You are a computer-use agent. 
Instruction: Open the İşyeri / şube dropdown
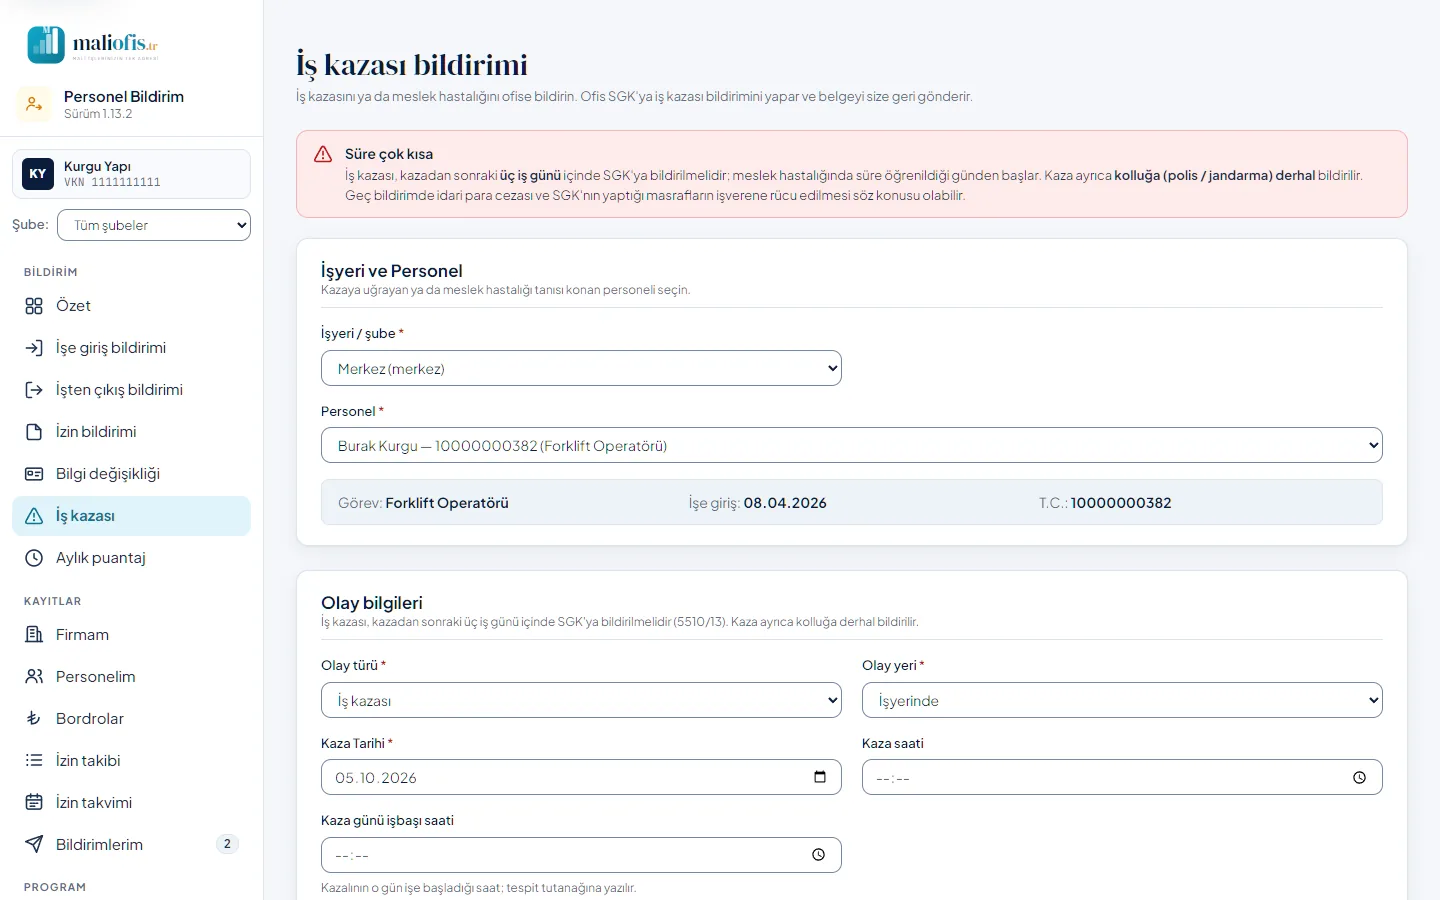pos(581,368)
